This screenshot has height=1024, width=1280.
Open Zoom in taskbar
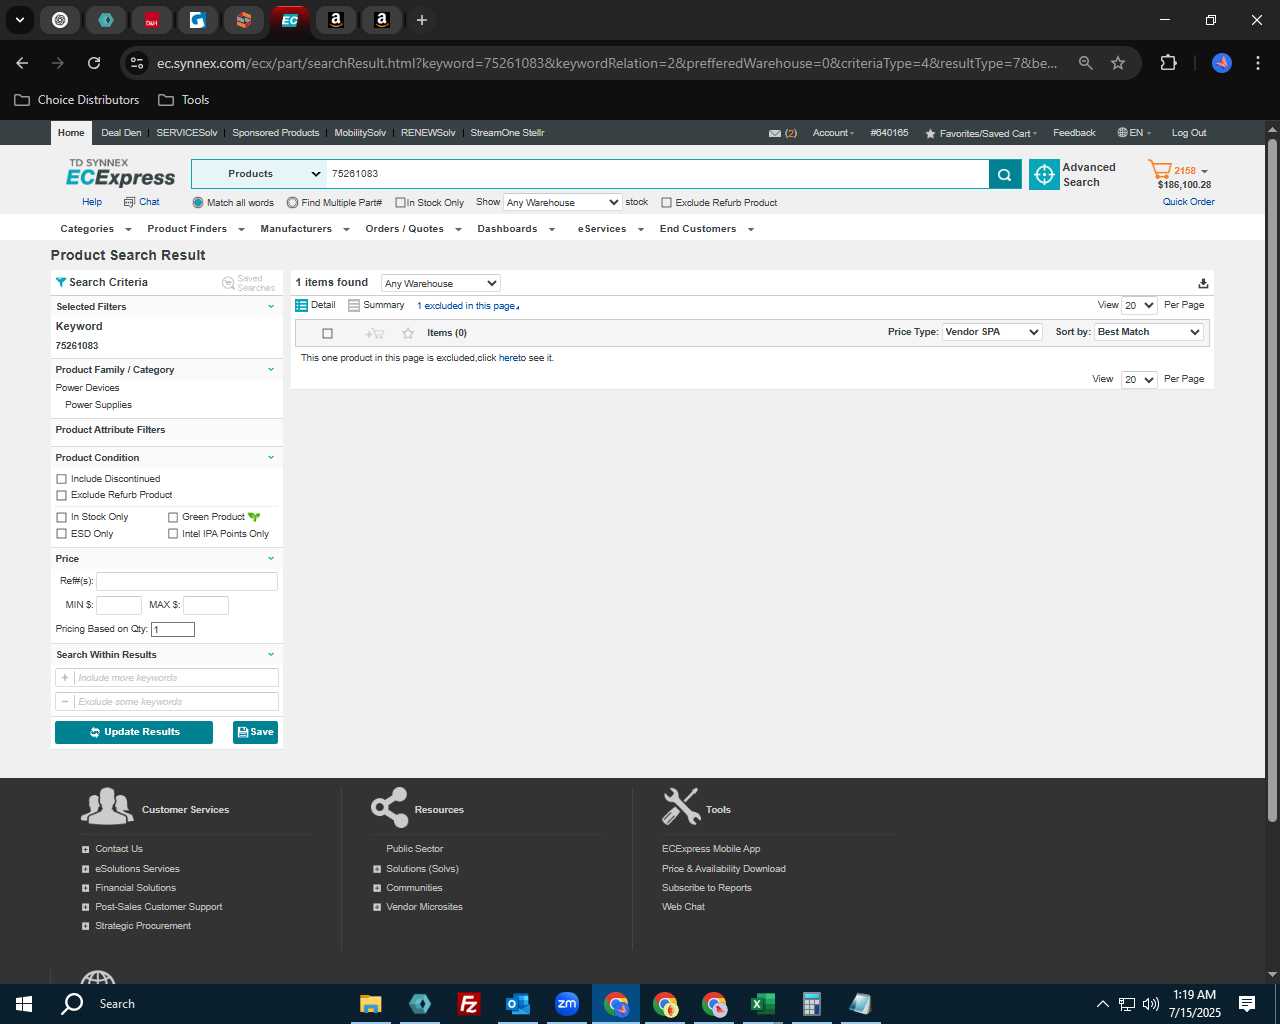(567, 1004)
